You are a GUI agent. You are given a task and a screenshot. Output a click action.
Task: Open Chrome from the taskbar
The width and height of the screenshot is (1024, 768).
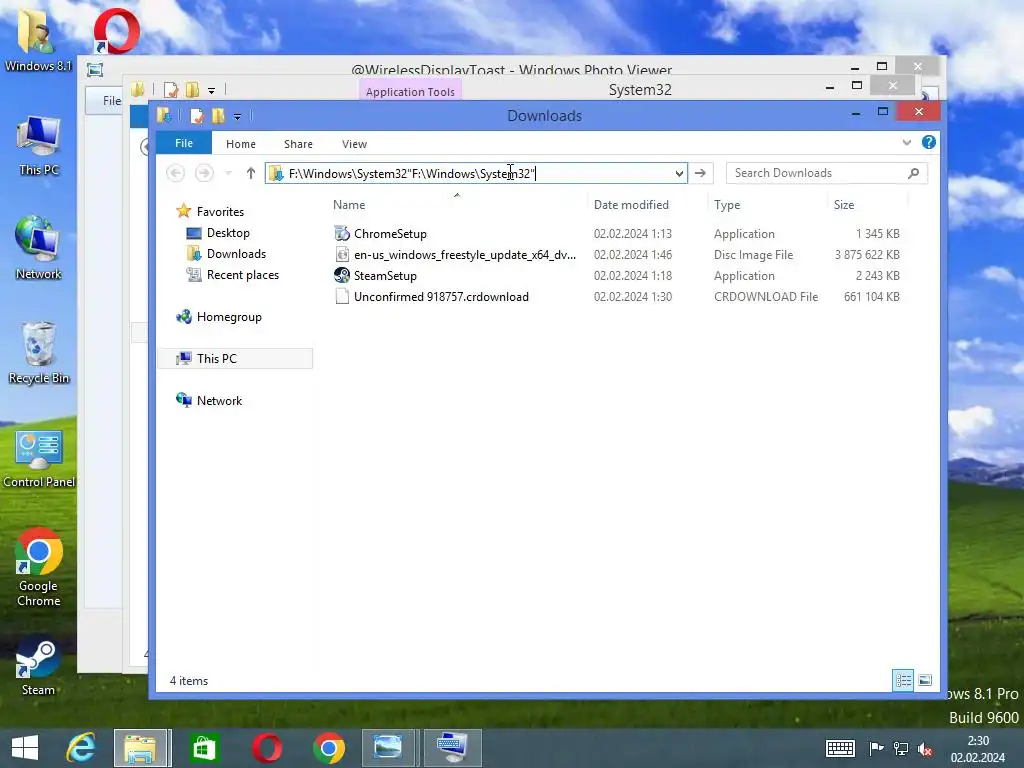pos(328,748)
